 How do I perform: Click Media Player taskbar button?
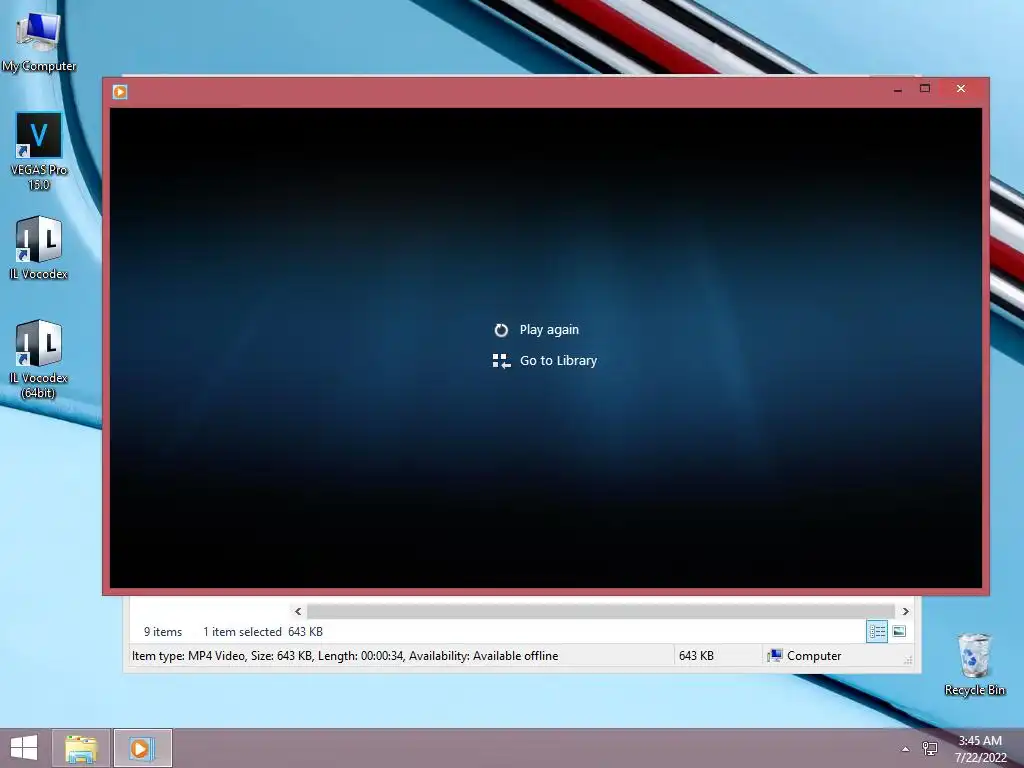point(142,748)
